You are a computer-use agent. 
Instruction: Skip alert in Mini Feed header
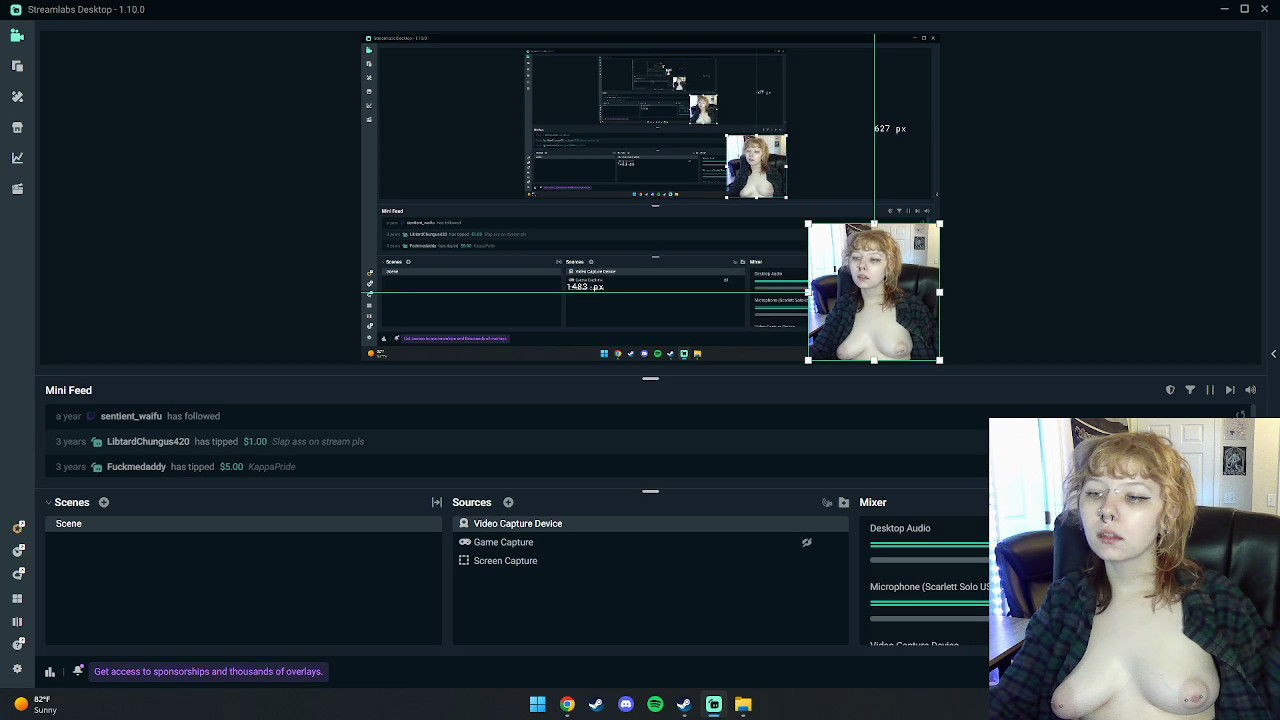tap(1230, 390)
